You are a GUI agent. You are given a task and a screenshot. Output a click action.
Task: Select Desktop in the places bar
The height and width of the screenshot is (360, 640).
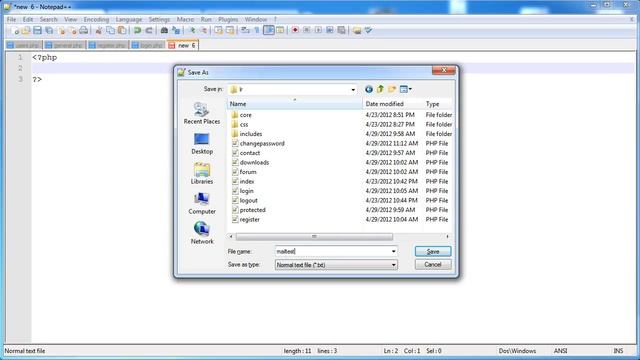202,144
